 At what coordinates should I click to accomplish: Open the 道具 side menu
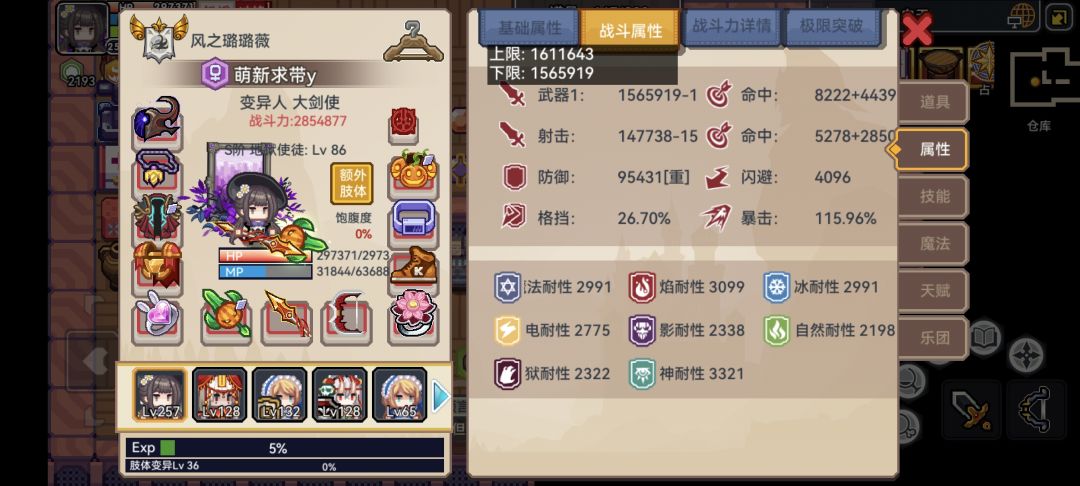click(933, 103)
